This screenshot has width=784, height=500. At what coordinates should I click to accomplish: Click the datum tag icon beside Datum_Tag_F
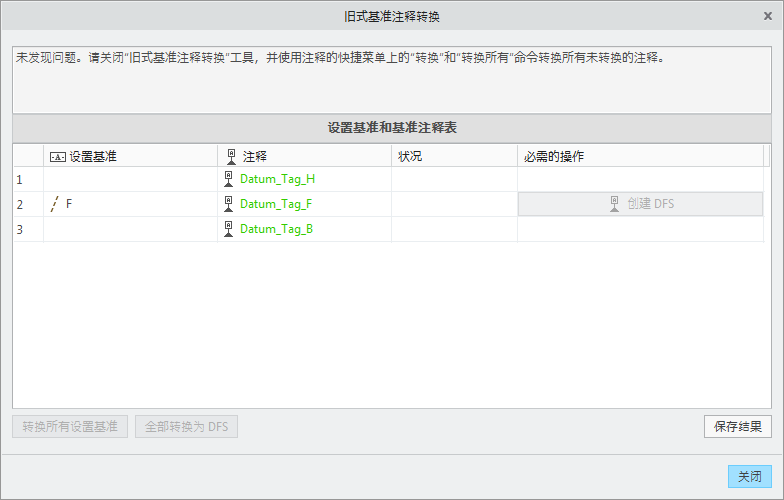[x=230, y=204]
